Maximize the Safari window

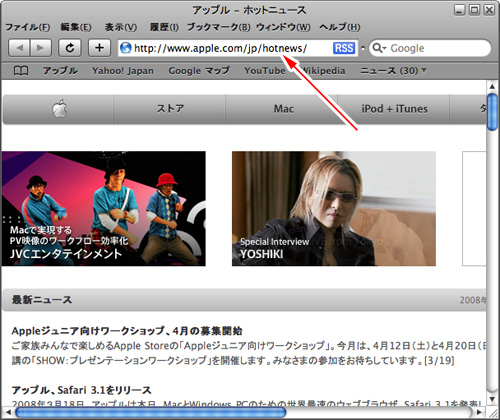pos(474,10)
